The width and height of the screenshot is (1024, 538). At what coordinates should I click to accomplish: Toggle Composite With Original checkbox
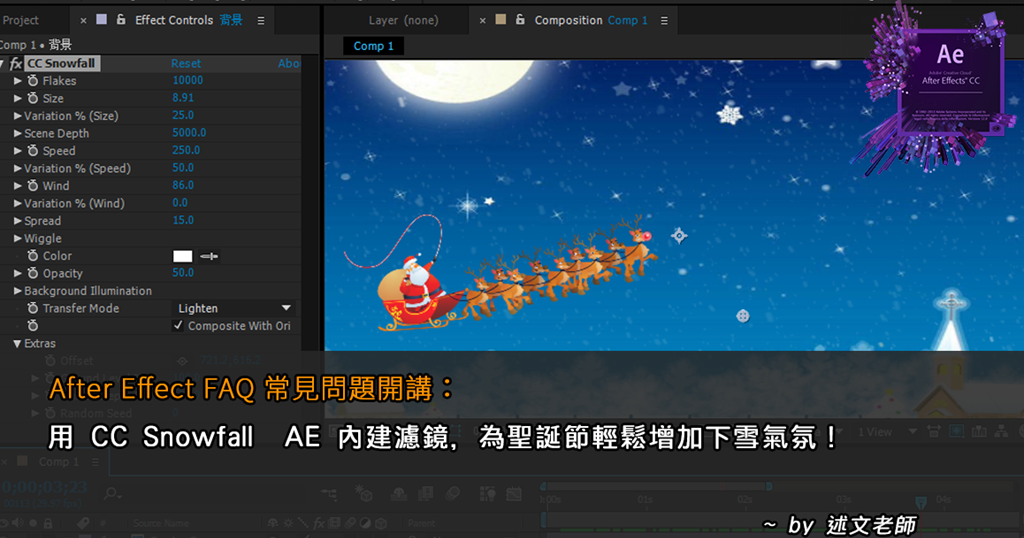[x=178, y=325]
